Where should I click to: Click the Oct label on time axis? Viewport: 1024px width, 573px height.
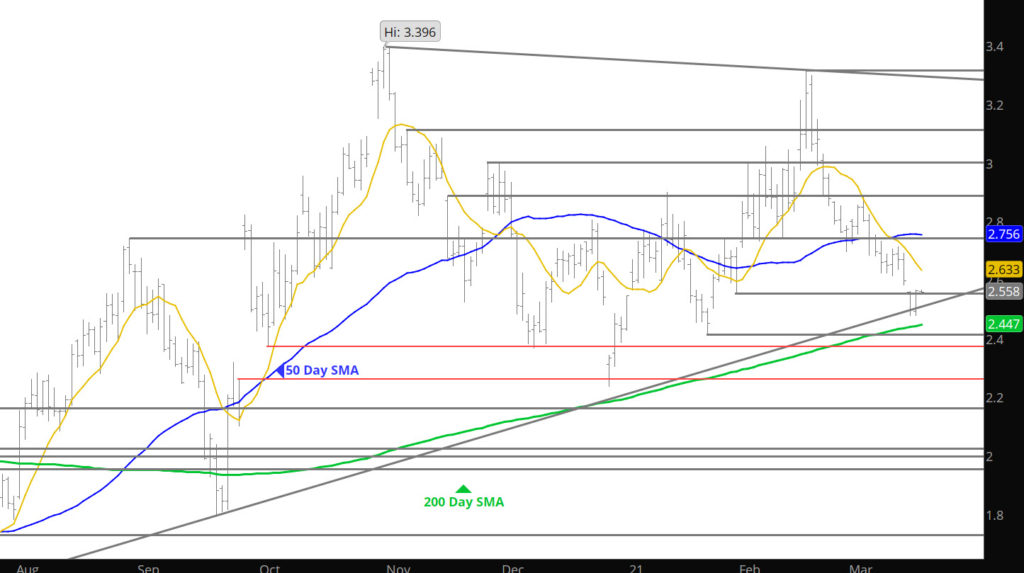[270, 567]
